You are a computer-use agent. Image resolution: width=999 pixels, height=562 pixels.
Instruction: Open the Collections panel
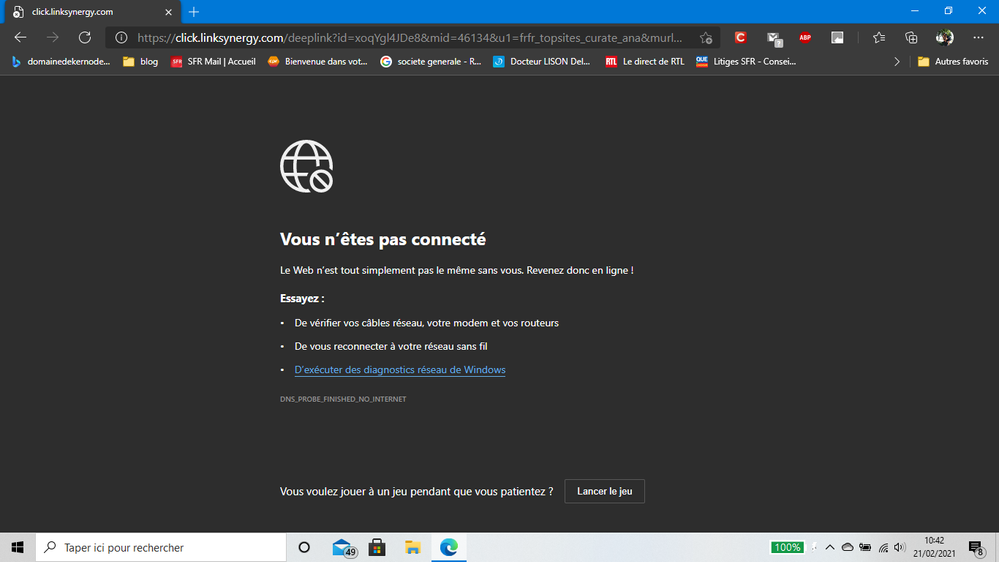tap(911, 38)
